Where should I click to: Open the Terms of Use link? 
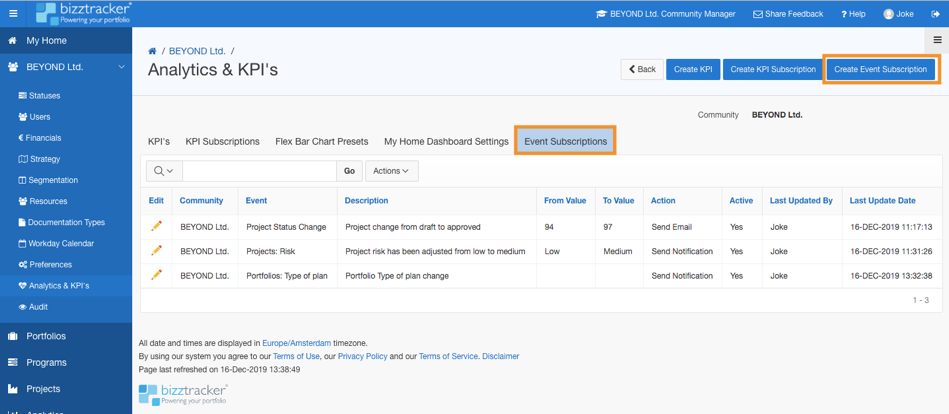296,356
